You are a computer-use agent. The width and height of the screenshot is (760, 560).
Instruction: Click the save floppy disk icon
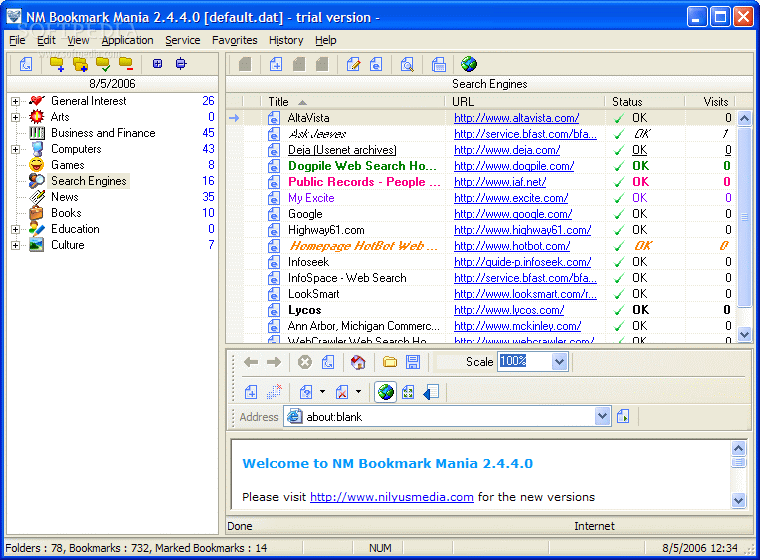coord(413,362)
